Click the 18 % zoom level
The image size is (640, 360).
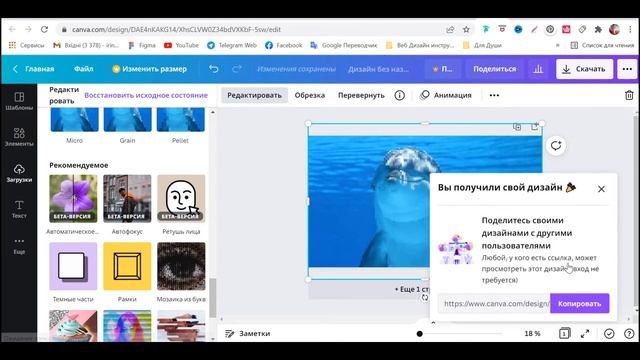[532, 333]
